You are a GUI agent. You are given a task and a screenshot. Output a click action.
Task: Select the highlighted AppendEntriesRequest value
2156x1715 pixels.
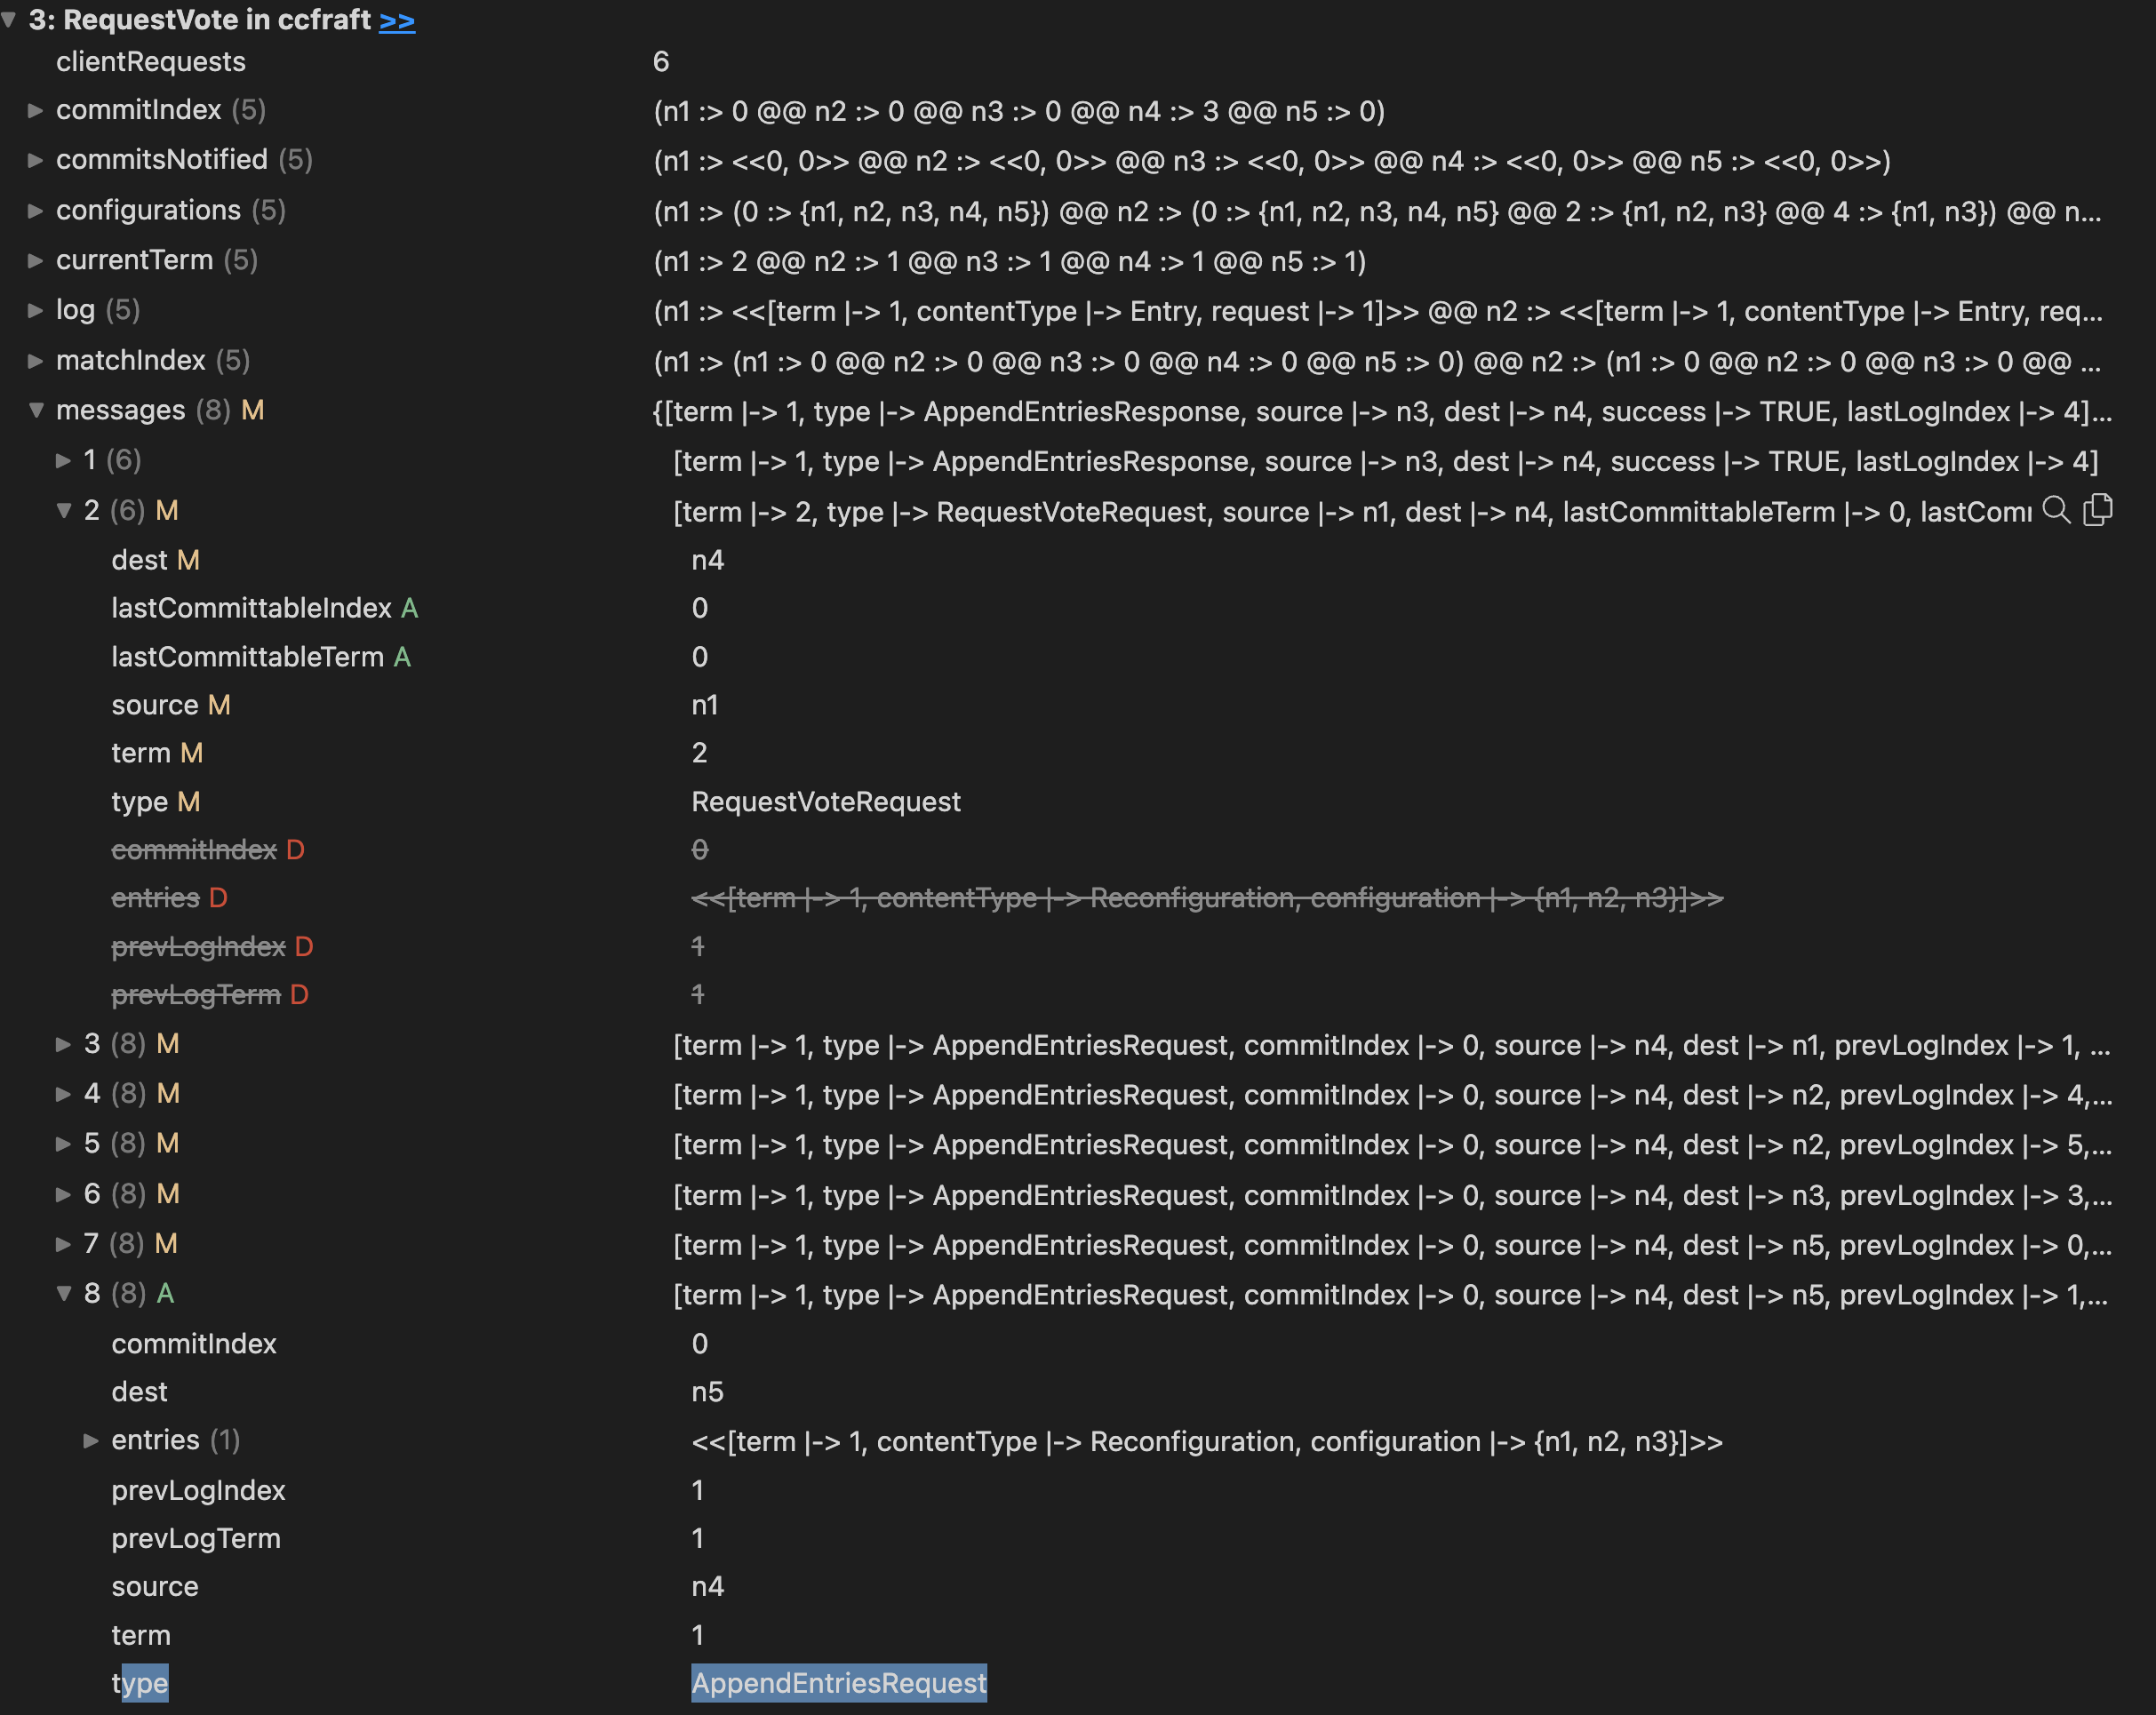(x=840, y=1684)
